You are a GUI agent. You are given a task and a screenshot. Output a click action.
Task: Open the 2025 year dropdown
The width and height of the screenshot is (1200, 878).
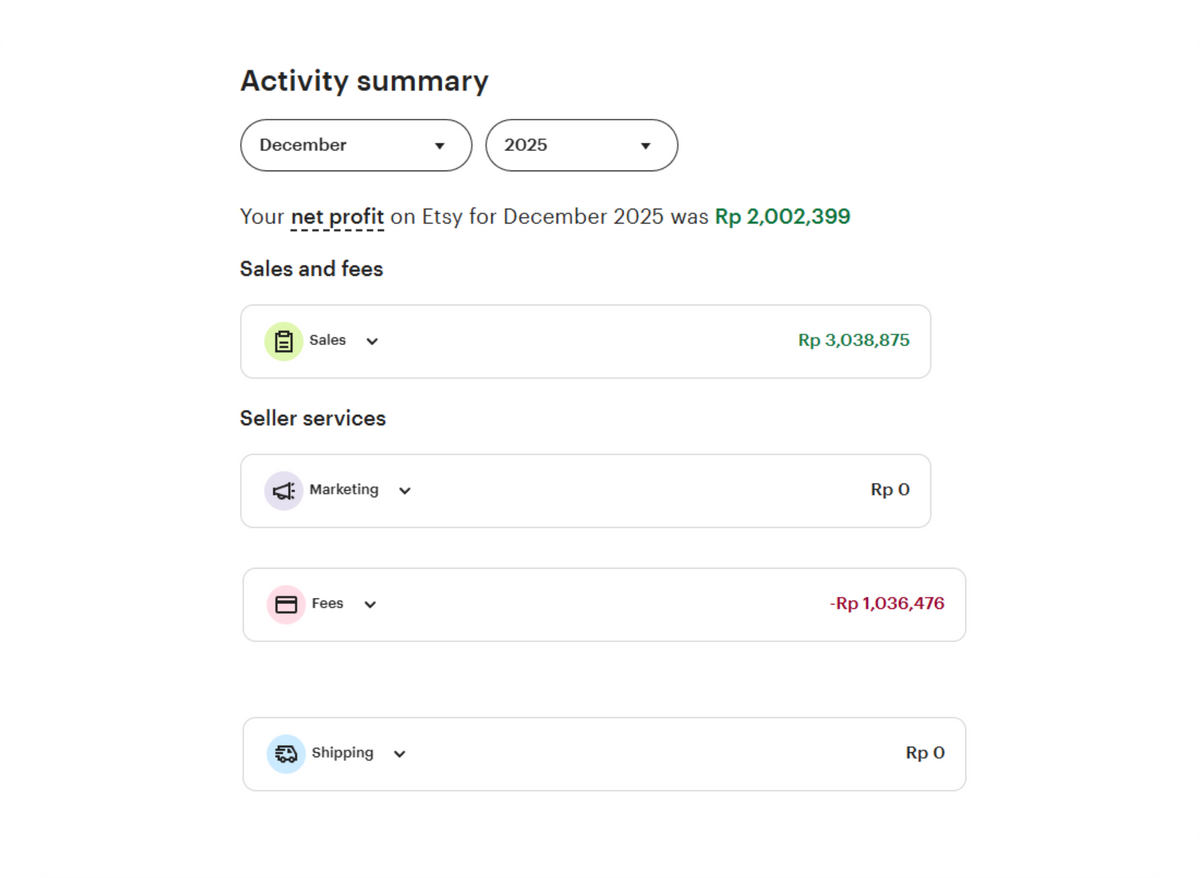tap(581, 145)
